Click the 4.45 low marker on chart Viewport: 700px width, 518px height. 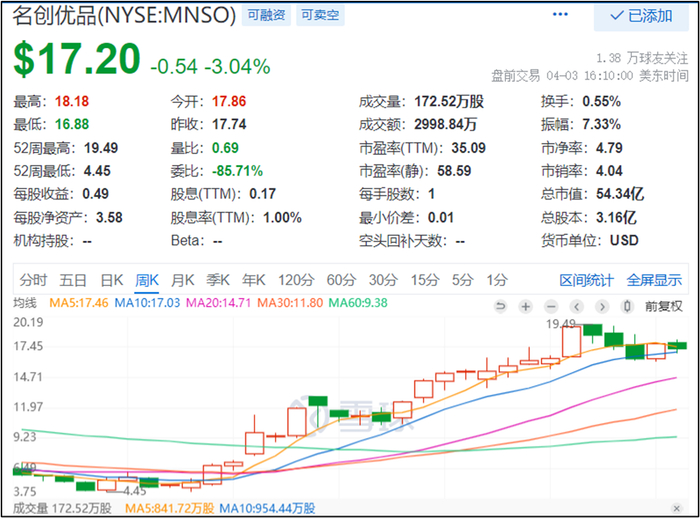[135, 491]
